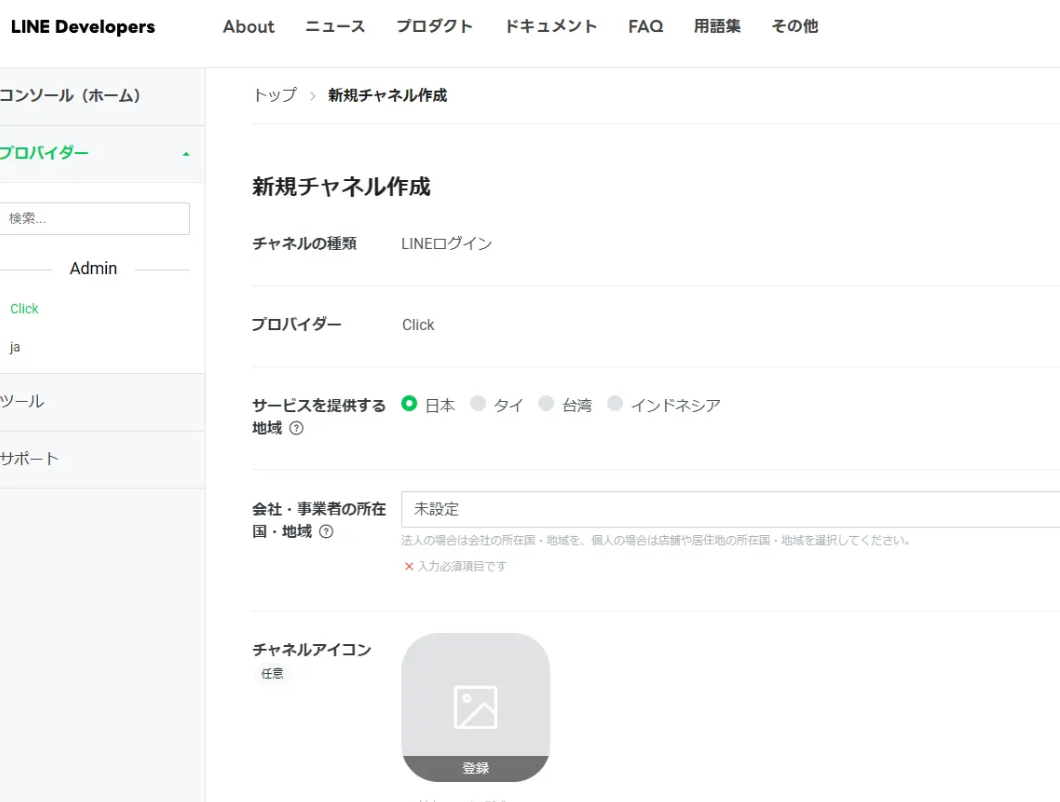
Task: Open the FAQ menu item
Action: 646,26
